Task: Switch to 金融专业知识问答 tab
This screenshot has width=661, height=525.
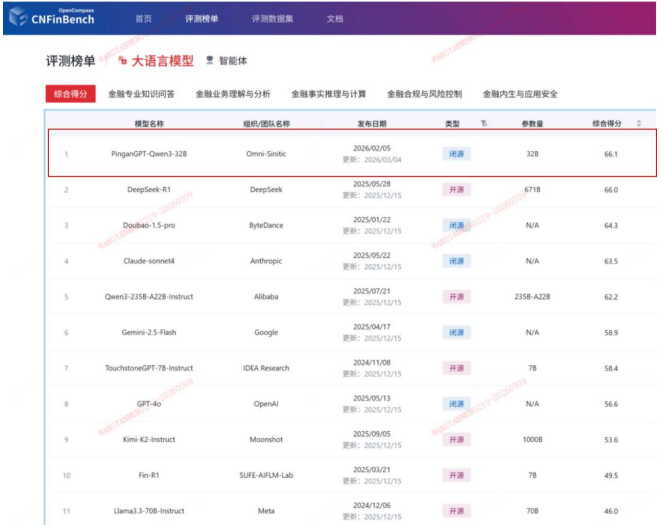Action: 141,94
